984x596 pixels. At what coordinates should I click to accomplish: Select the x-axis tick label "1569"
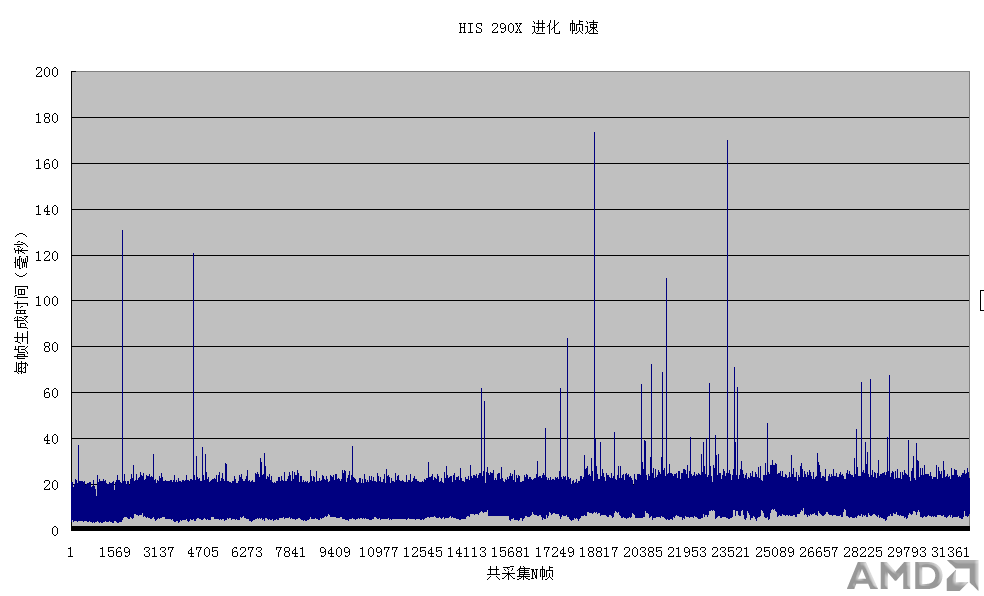[x=115, y=552]
